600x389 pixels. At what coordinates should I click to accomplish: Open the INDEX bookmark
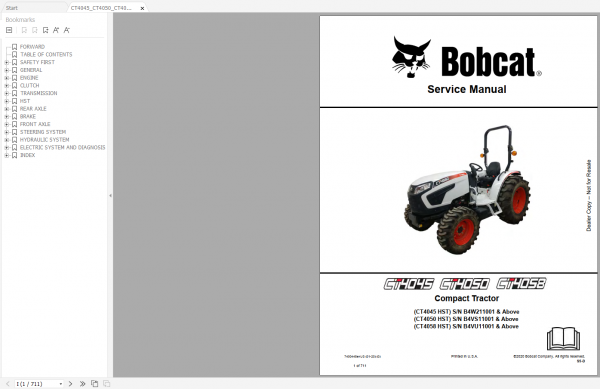[x=28, y=155]
